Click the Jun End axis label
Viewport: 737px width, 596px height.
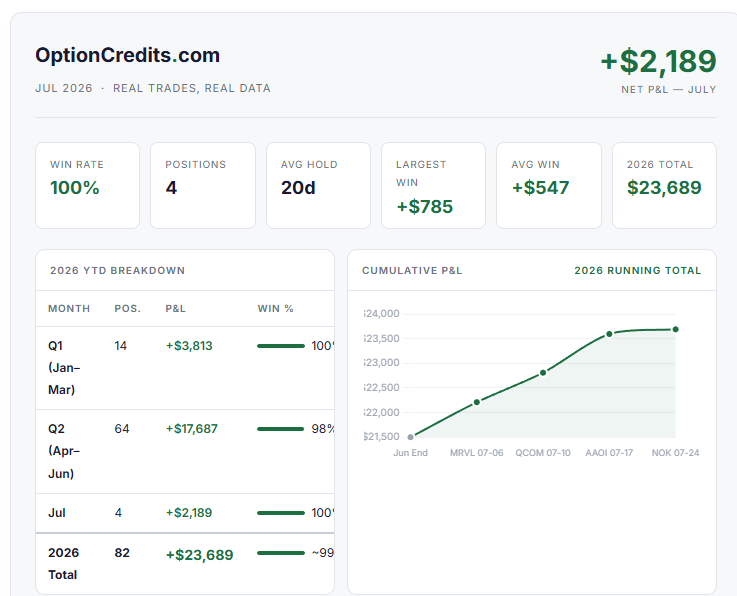[410, 453]
